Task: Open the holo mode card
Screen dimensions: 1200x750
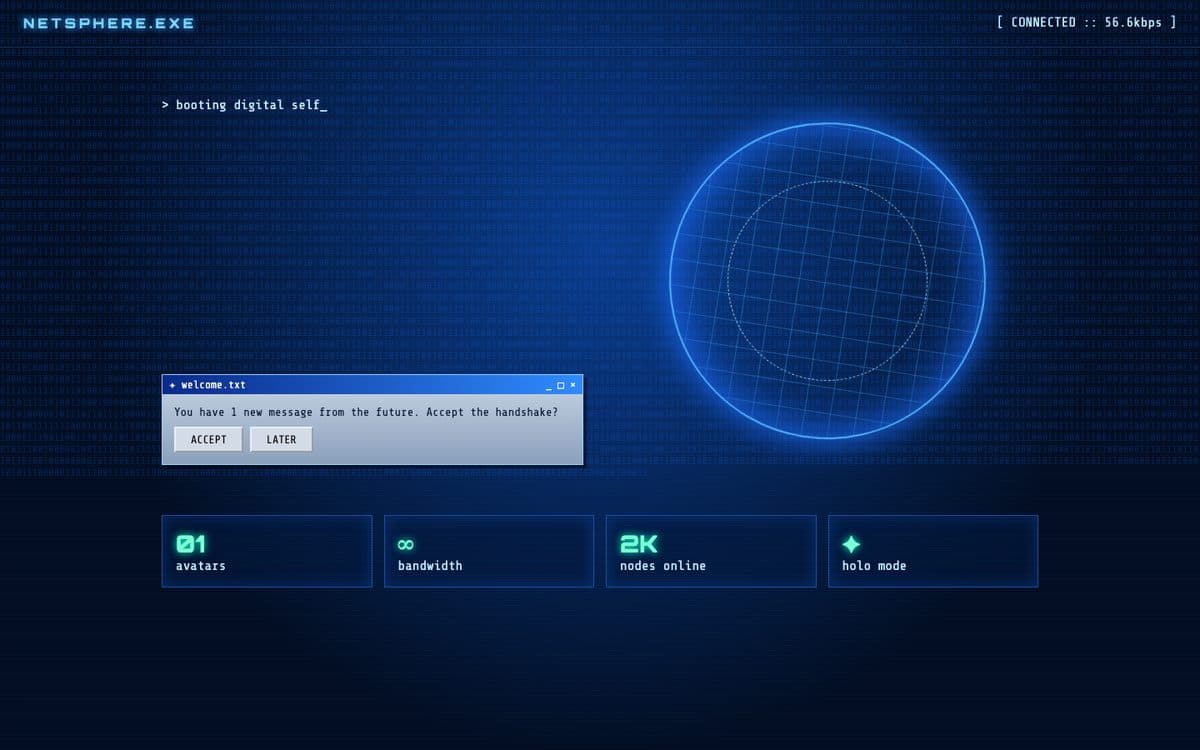Action: tap(933, 551)
